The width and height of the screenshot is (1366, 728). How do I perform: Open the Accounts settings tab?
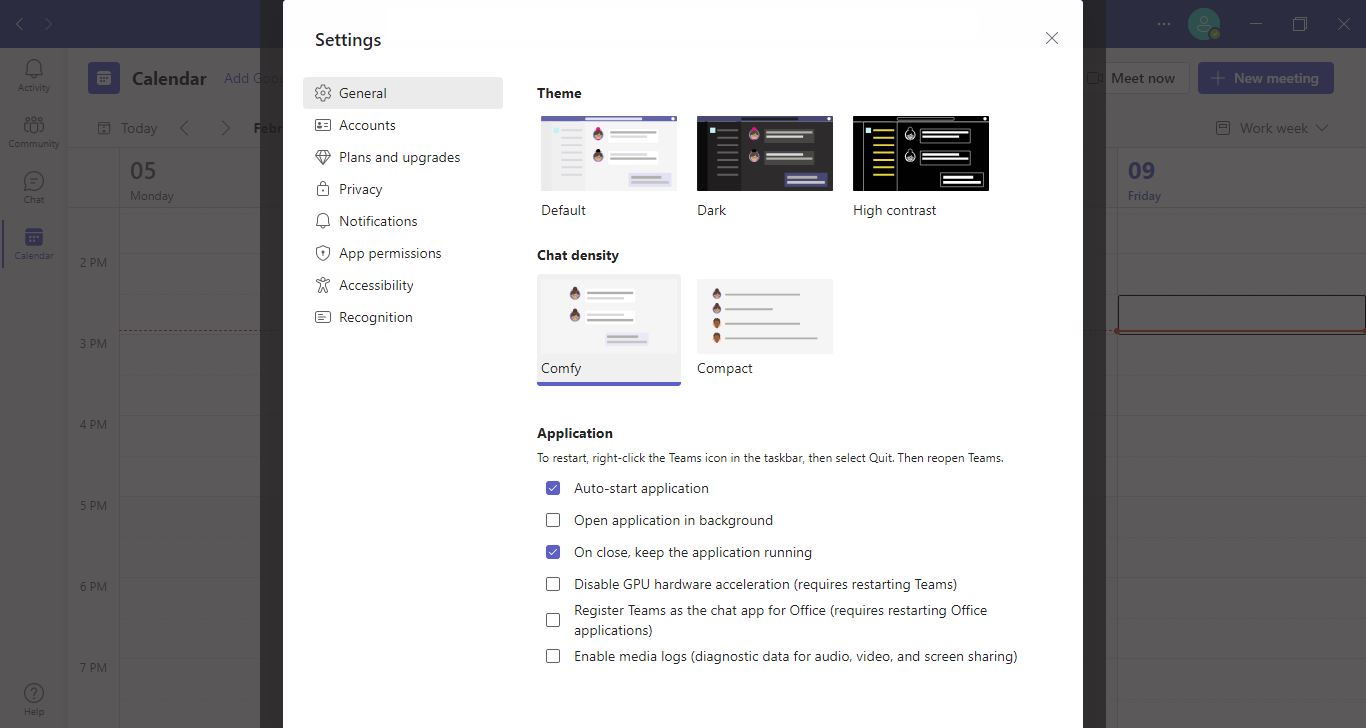click(403, 125)
